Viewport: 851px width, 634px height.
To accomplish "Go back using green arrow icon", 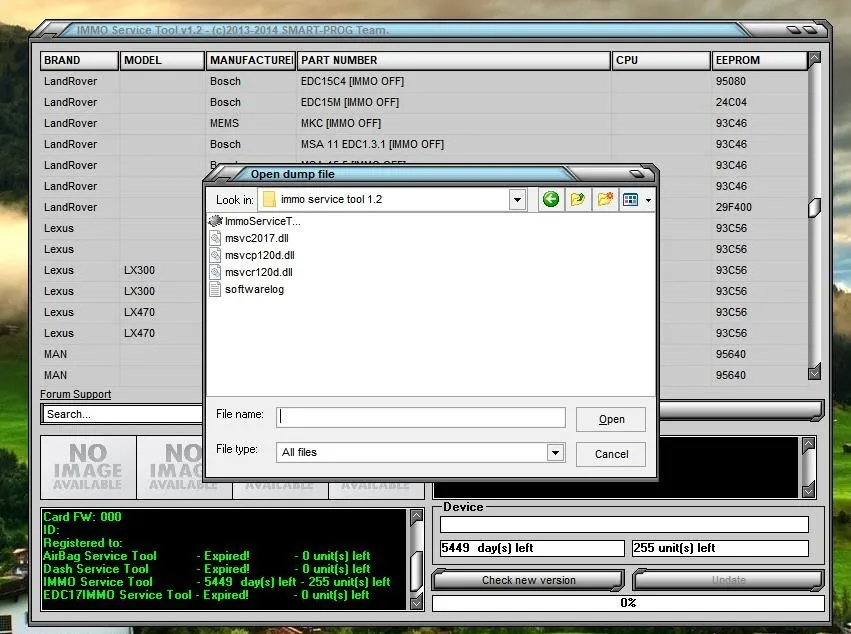I will coord(550,199).
